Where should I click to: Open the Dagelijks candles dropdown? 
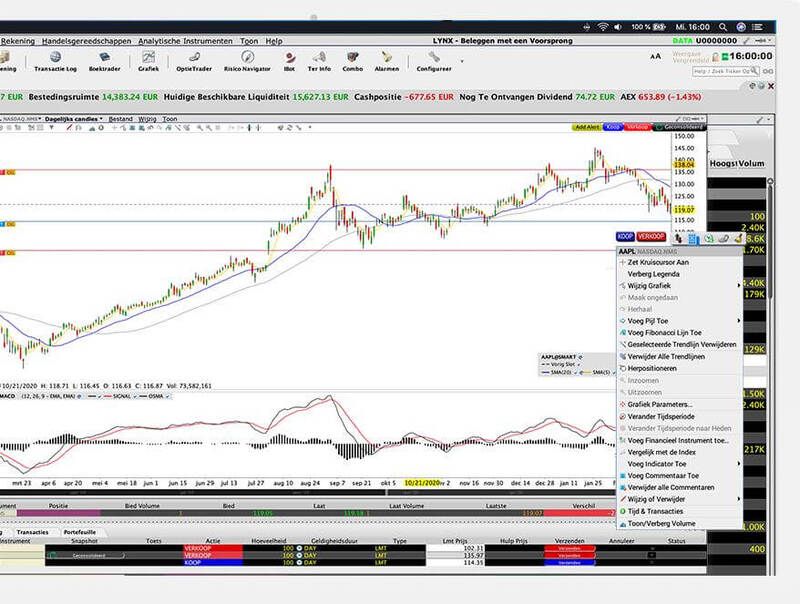(74, 119)
